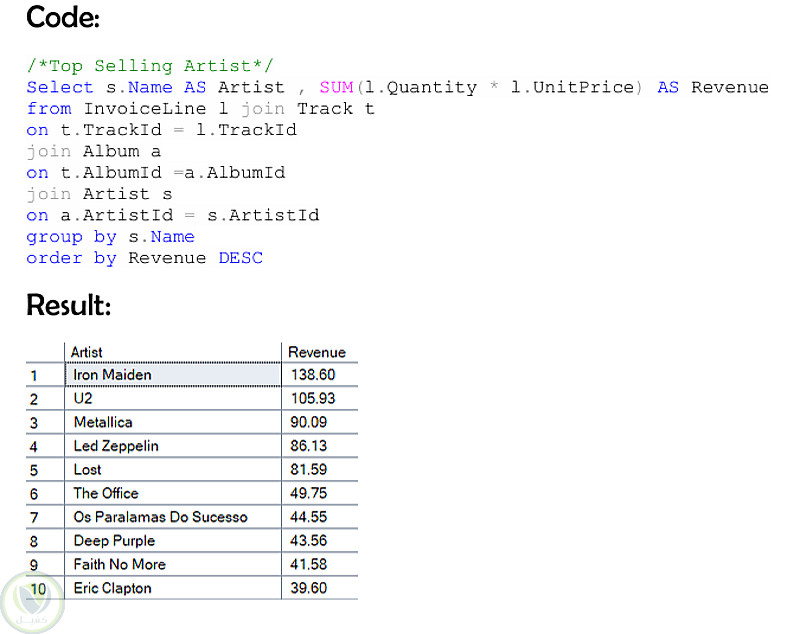Screen dimensions: 800x634
Task: Click the Code: heading
Action: tap(63, 18)
